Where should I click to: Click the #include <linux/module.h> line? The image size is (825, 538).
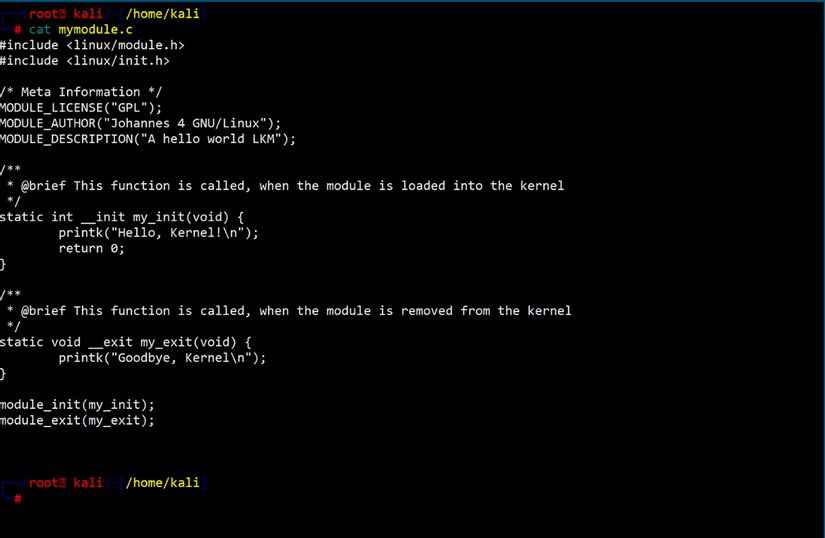coord(92,45)
